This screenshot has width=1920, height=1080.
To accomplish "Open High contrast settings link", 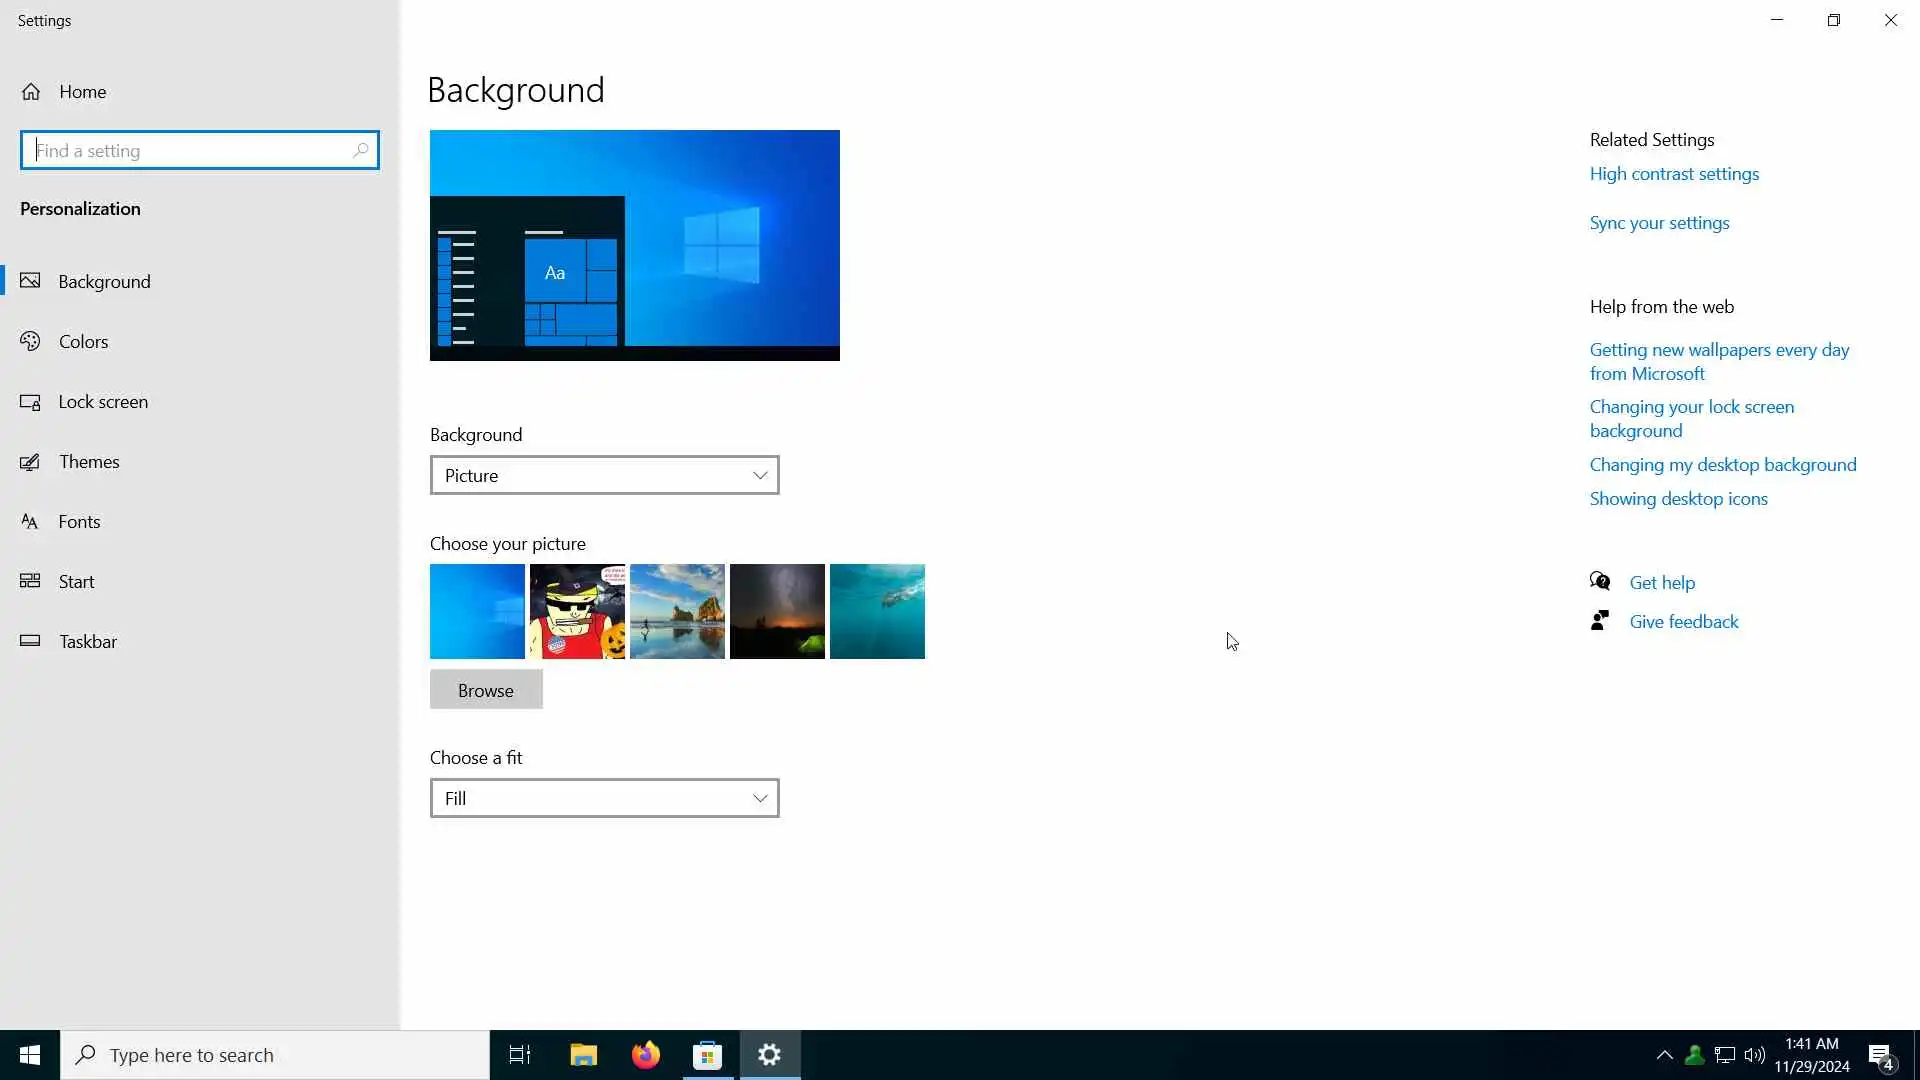I will (x=1673, y=174).
